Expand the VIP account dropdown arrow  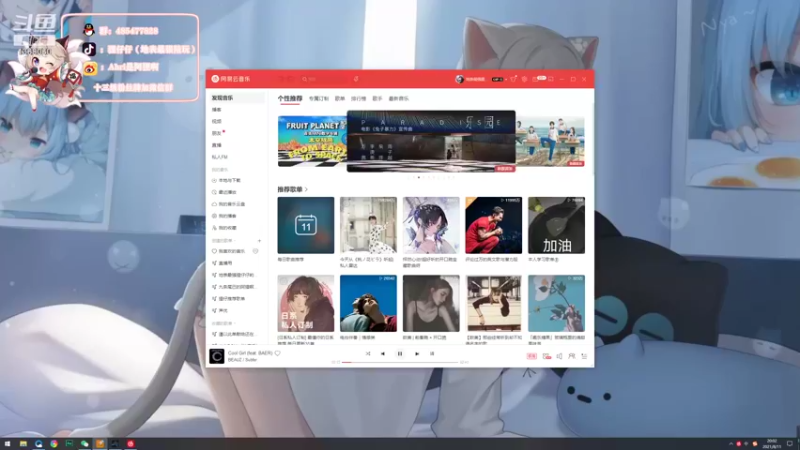tap(506, 79)
